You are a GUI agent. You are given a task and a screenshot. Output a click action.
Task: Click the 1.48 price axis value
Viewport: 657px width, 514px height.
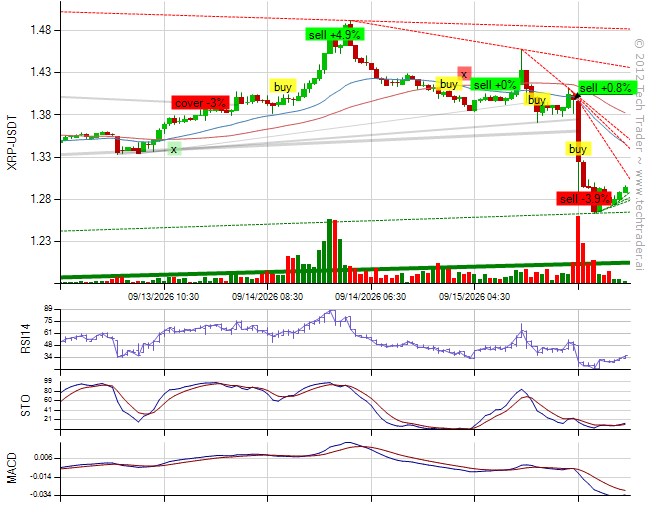point(40,30)
